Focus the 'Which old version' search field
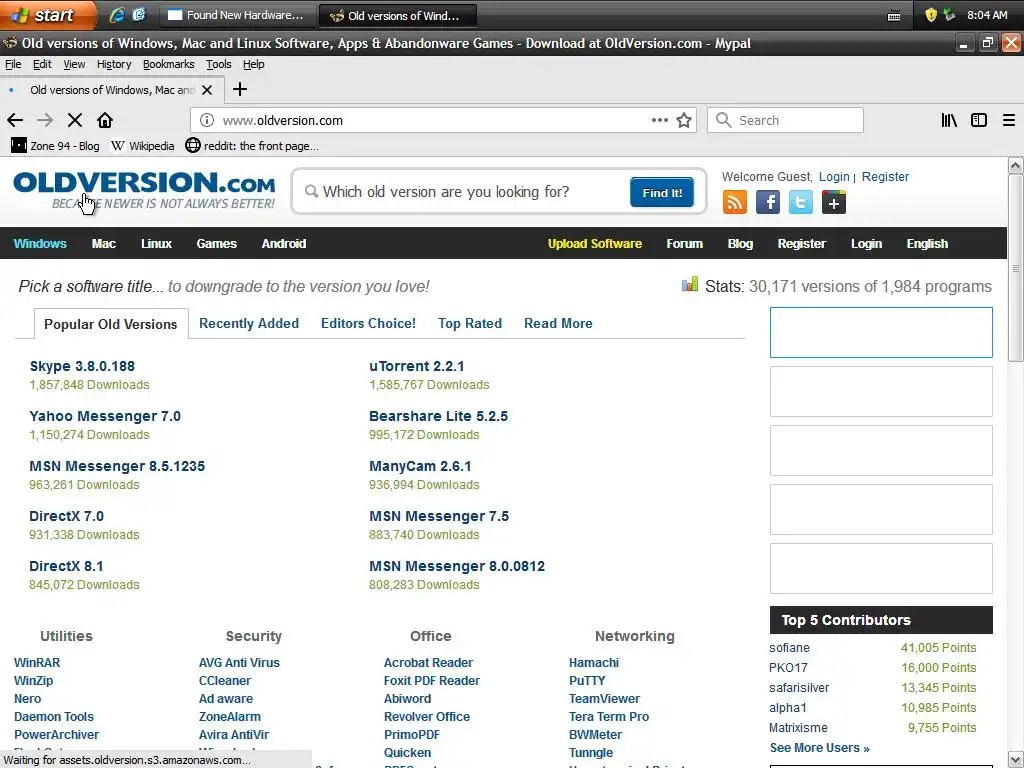 464,191
